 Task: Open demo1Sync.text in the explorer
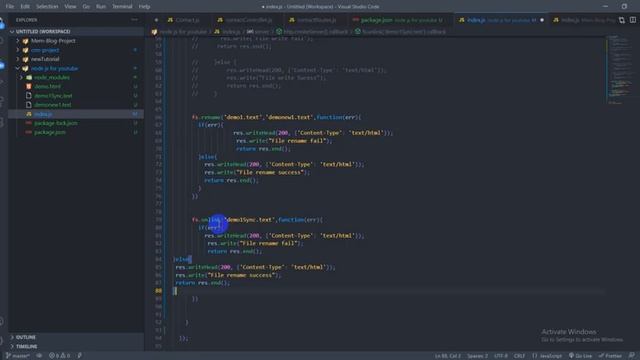point(76,96)
